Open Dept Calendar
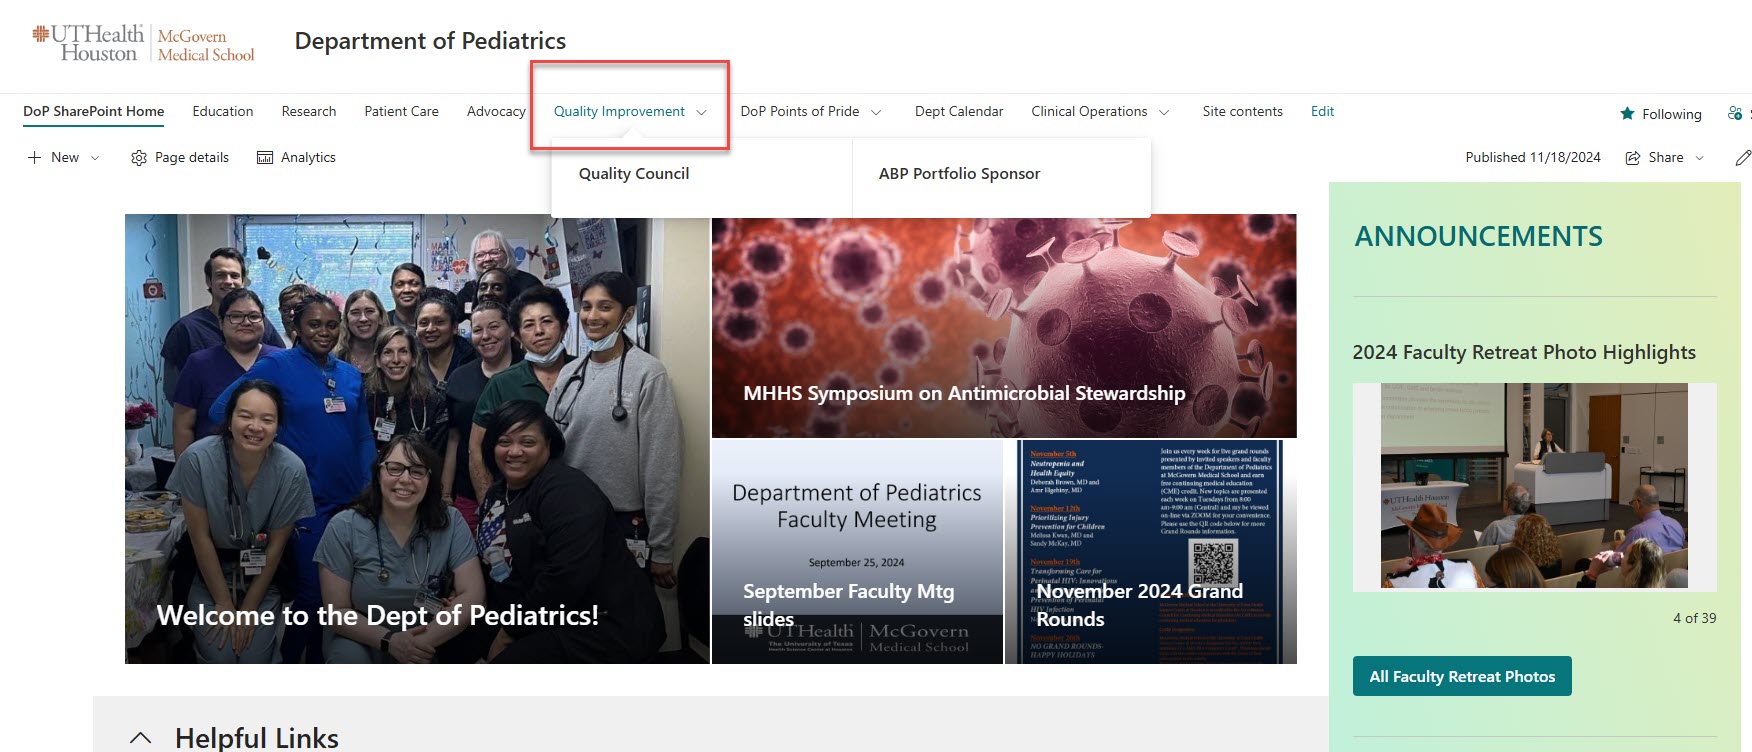1752x752 pixels. click(x=959, y=111)
